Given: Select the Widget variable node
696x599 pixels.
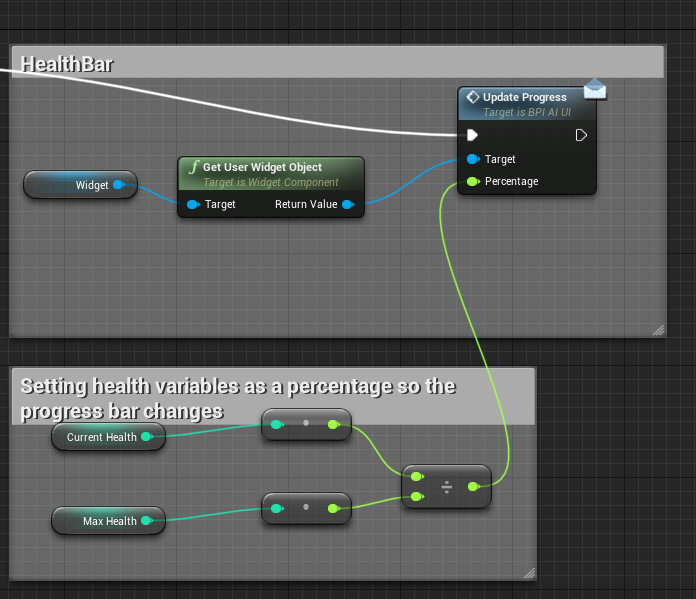Looking at the screenshot, I should click(x=80, y=185).
